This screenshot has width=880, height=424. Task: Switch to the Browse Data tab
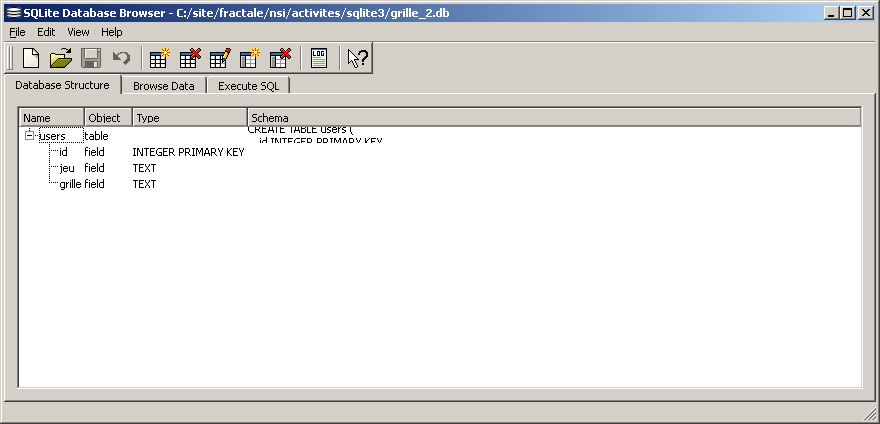coord(164,86)
